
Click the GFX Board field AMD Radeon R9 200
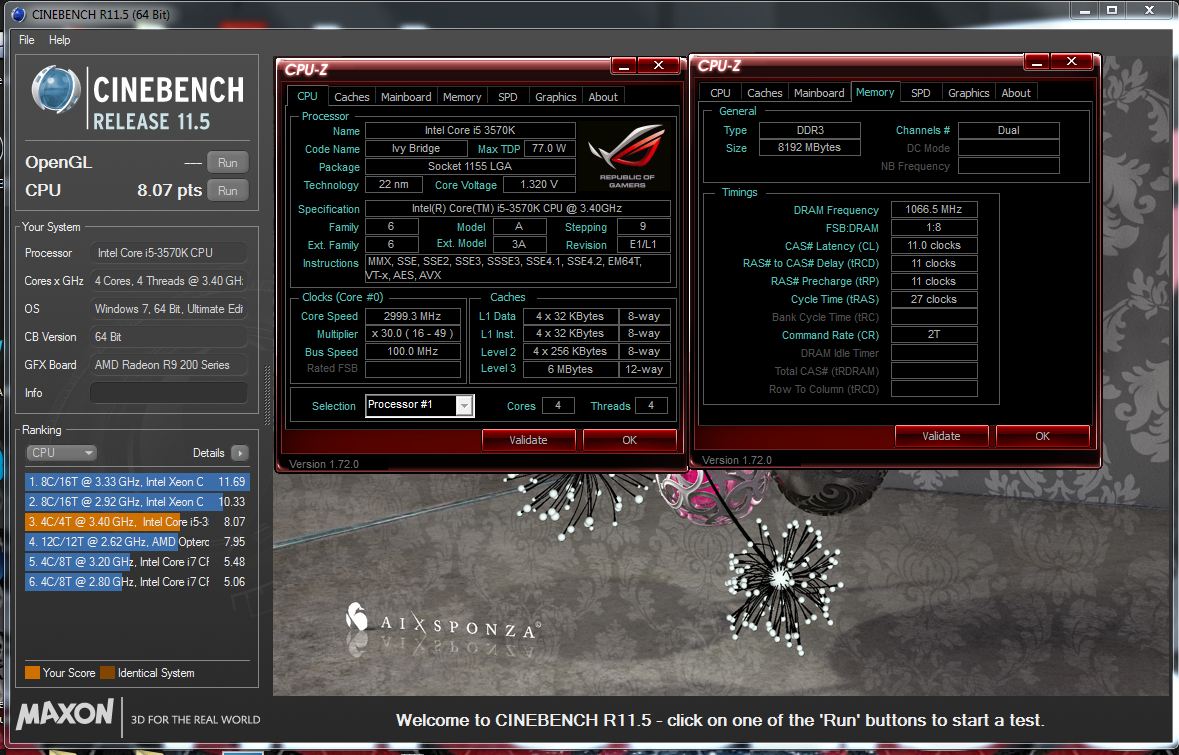(168, 365)
